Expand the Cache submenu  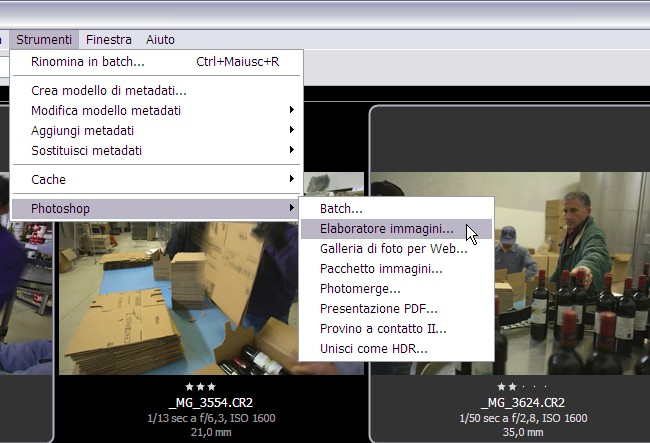point(156,179)
